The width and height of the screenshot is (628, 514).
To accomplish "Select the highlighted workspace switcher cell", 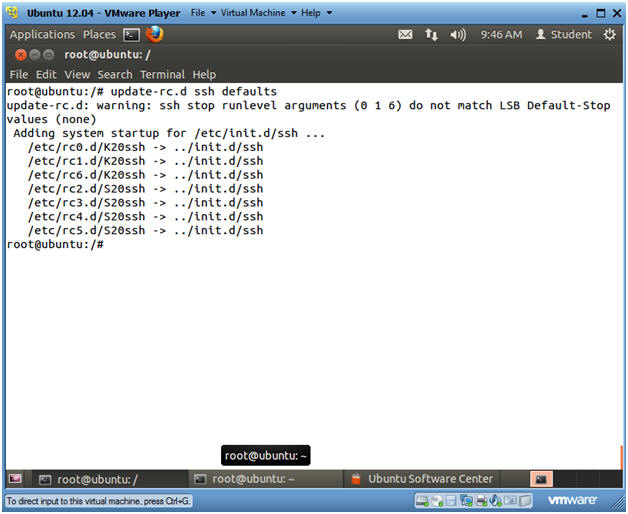I will pyautogui.click(x=541, y=479).
